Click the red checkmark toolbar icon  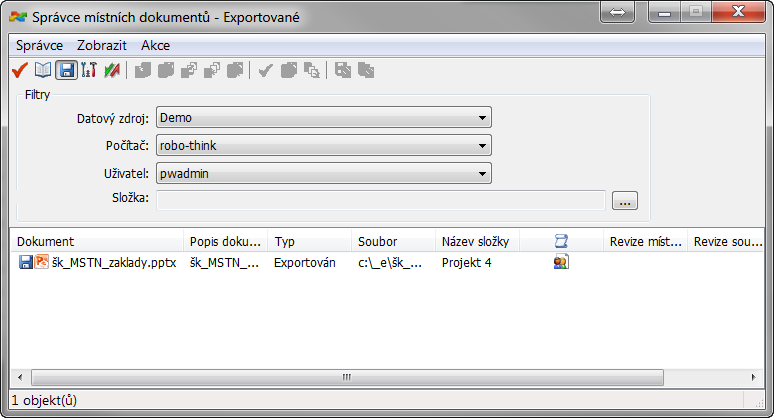pos(18,70)
